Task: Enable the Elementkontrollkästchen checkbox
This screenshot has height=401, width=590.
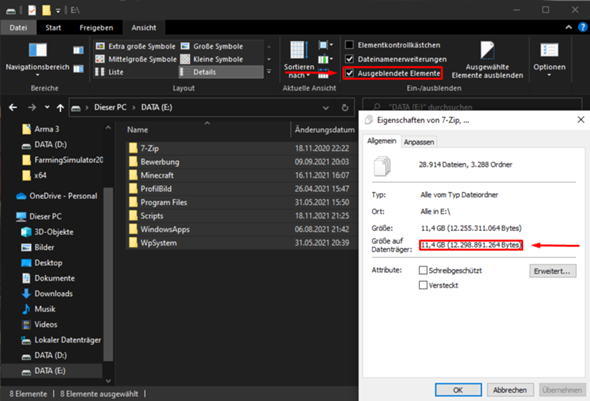Action: (x=349, y=45)
